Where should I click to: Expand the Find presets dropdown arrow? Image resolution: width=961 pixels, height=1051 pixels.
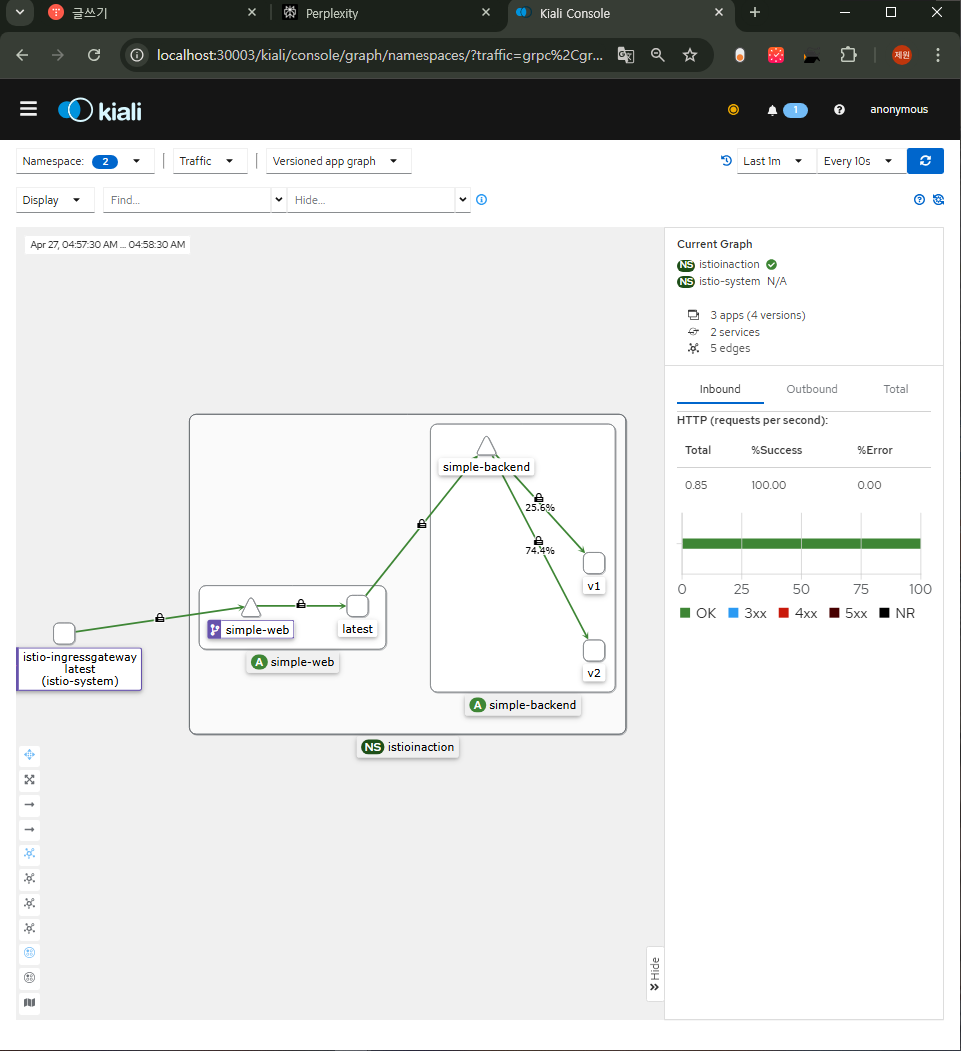coord(279,200)
